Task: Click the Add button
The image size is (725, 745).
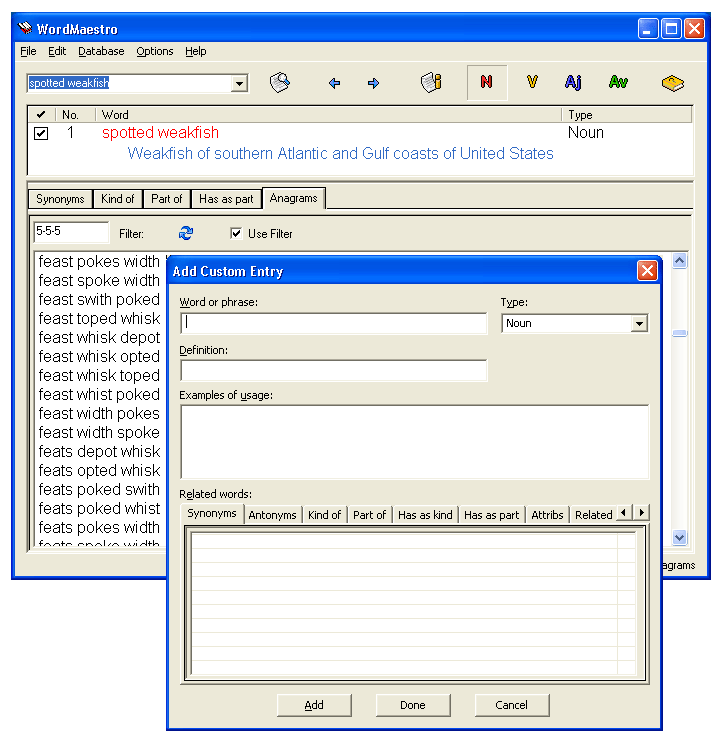Action: (314, 705)
